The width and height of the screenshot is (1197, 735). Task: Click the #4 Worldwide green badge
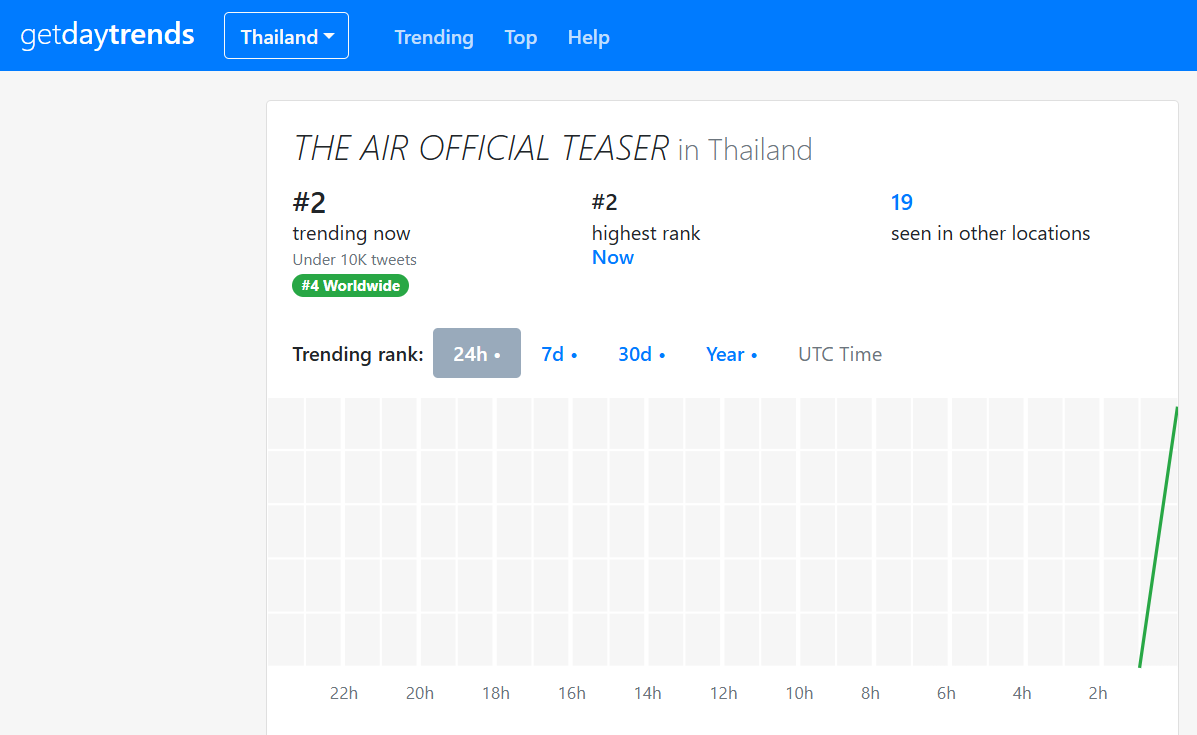350,285
